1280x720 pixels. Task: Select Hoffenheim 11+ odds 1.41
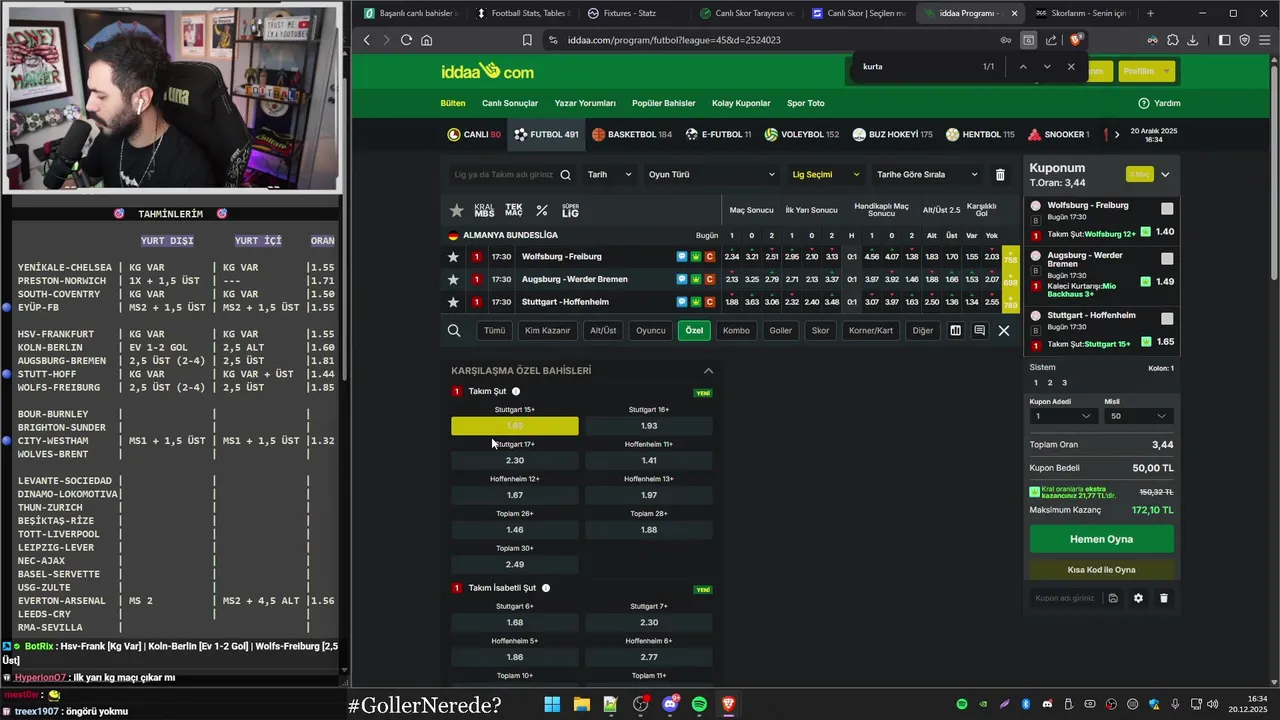coord(649,460)
